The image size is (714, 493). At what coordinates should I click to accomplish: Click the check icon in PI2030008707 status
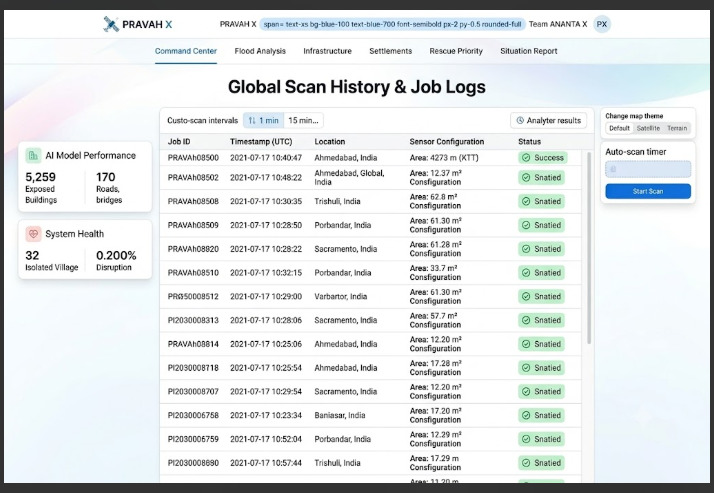pos(526,391)
